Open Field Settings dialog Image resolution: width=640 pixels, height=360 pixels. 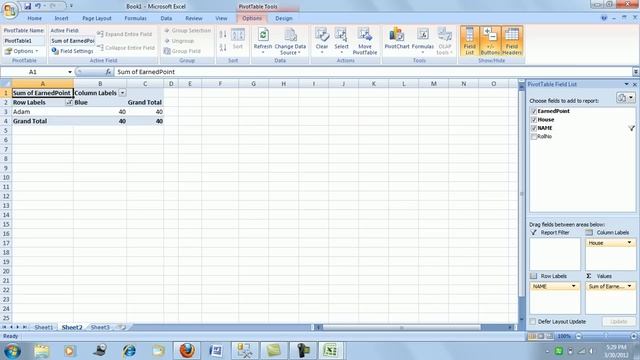tap(72, 51)
